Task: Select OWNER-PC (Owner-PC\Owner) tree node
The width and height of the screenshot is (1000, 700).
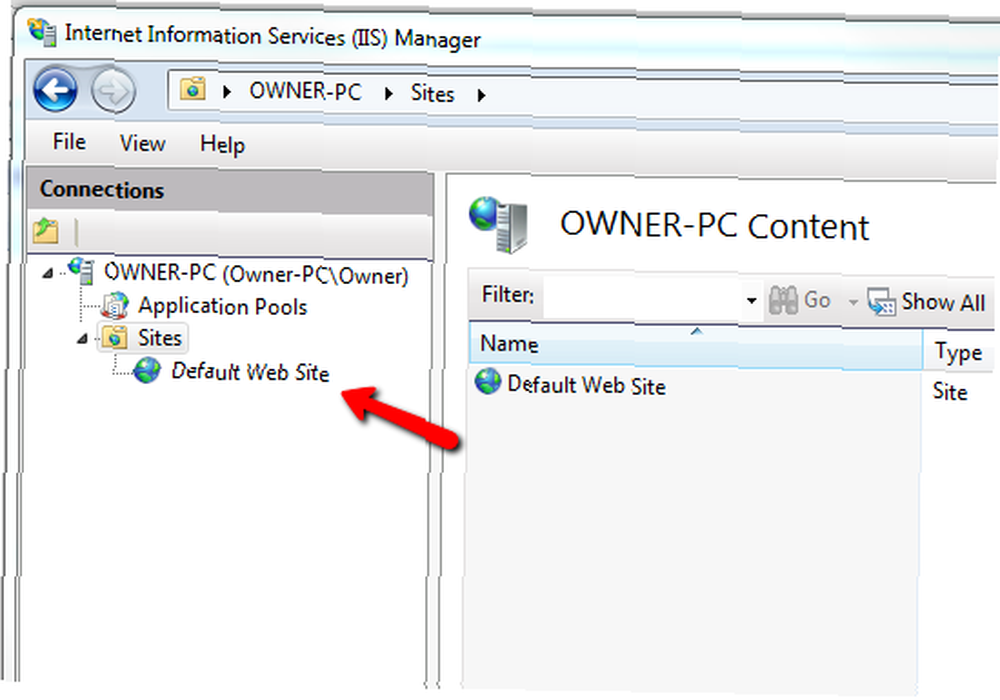Action: click(256, 274)
